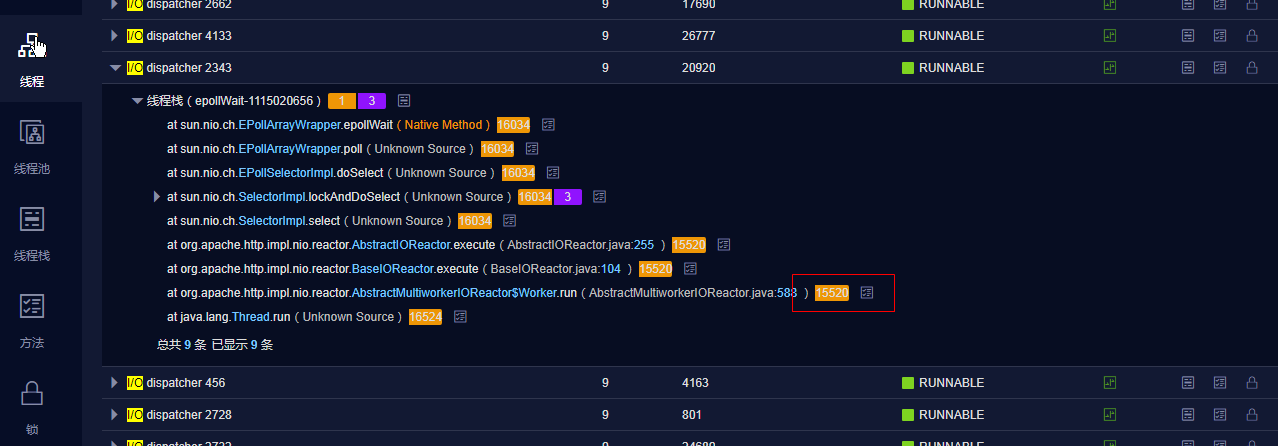Expand the I/O dispatcher 2728 row
Screen dimensions: 1278x446
click(114, 415)
